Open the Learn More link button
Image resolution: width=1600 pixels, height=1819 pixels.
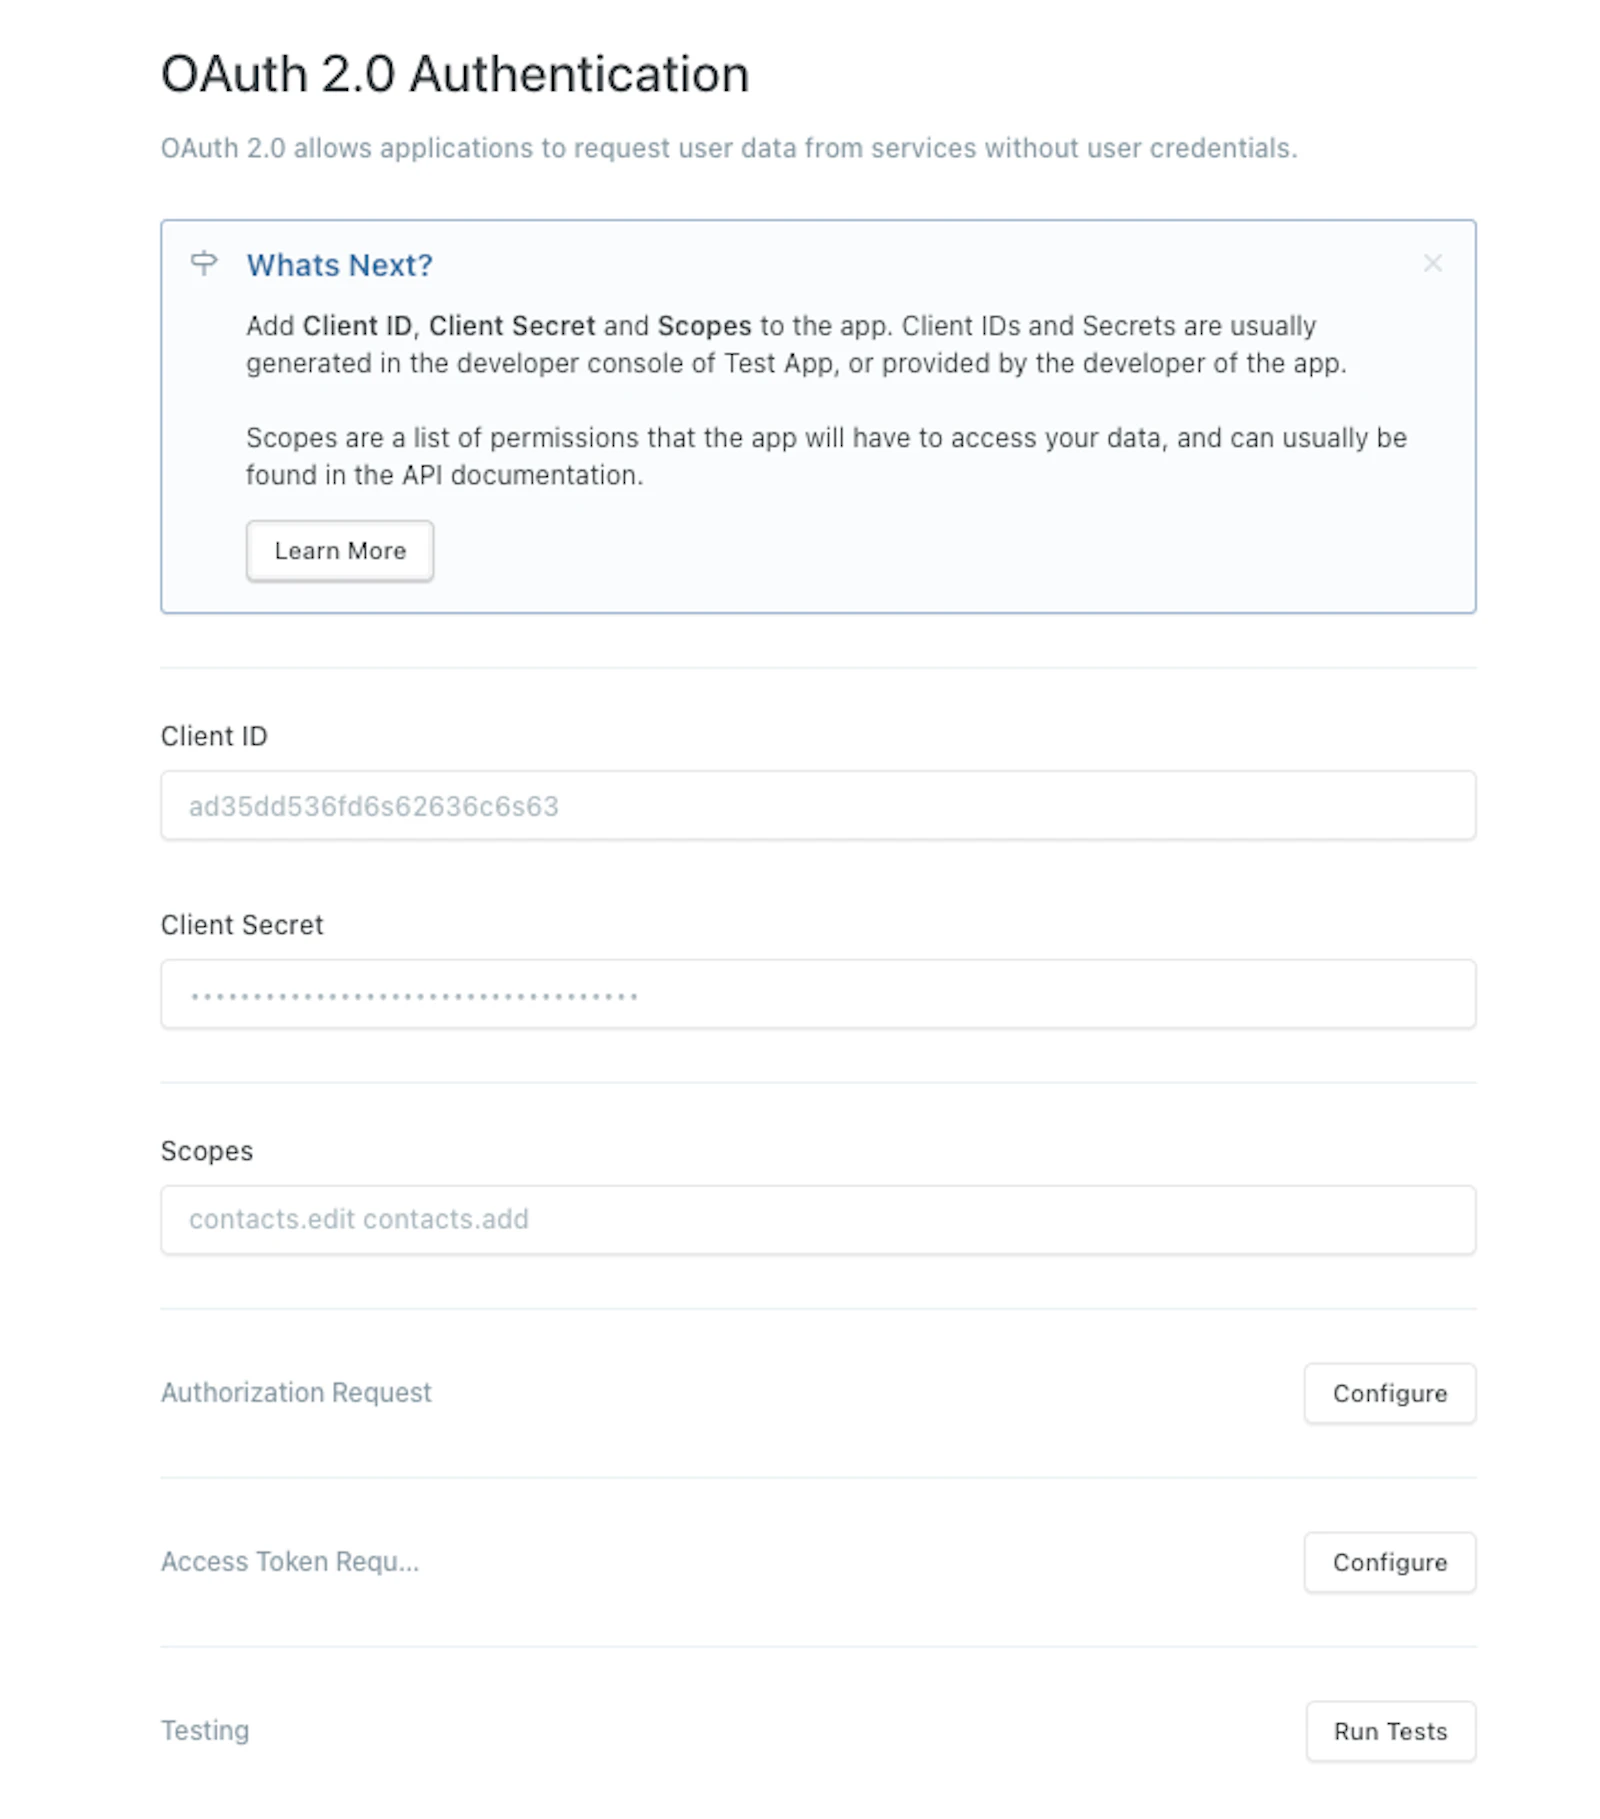[340, 550]
